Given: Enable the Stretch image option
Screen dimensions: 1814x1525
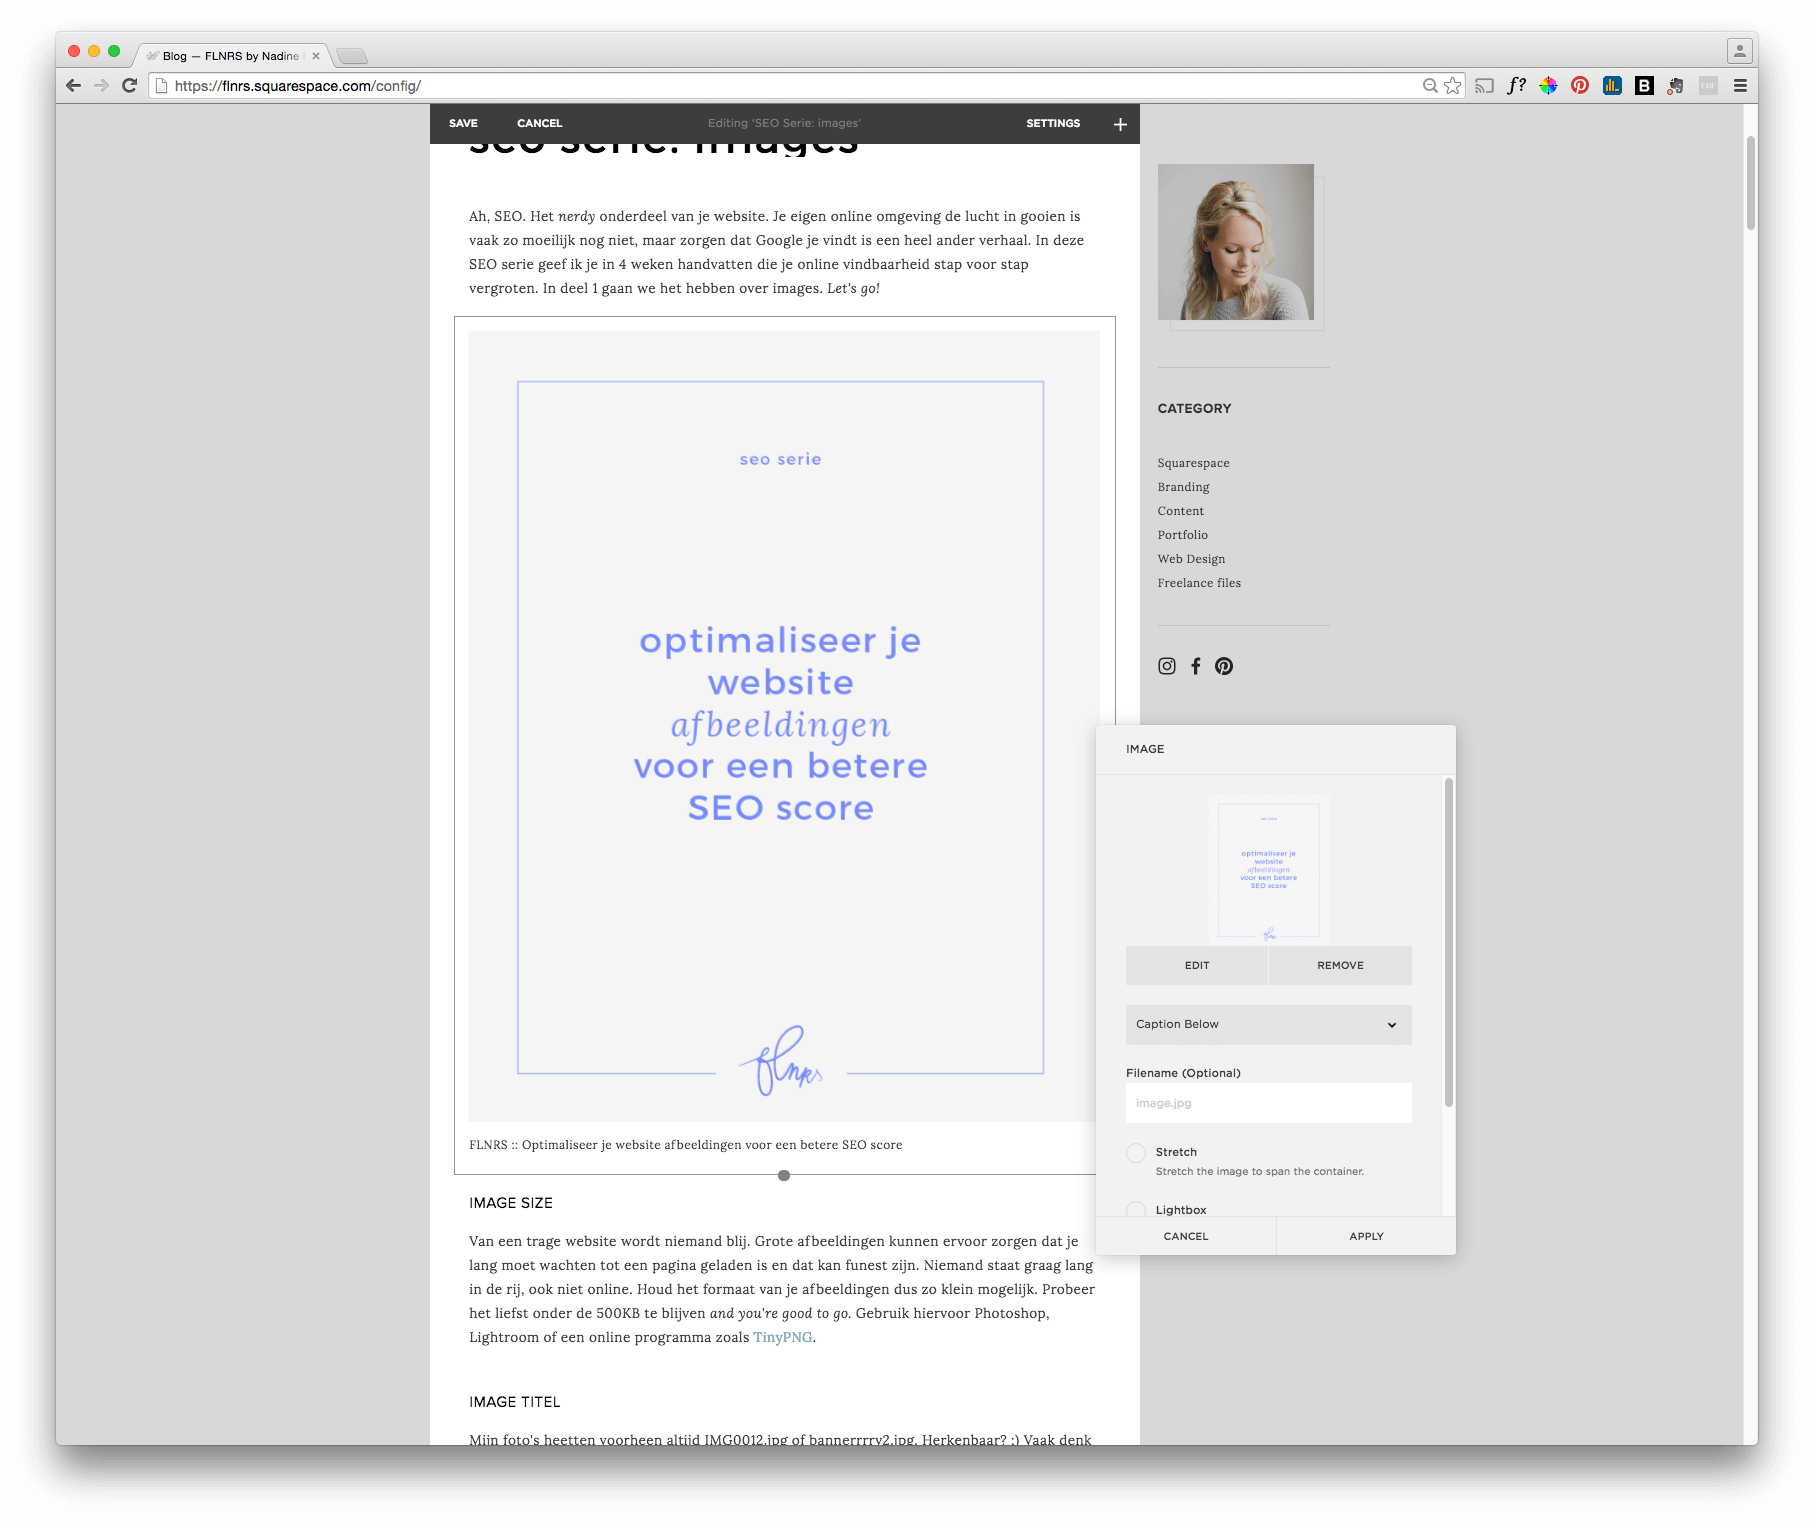Looking at the screenshot, I should click(1136, 1153).
